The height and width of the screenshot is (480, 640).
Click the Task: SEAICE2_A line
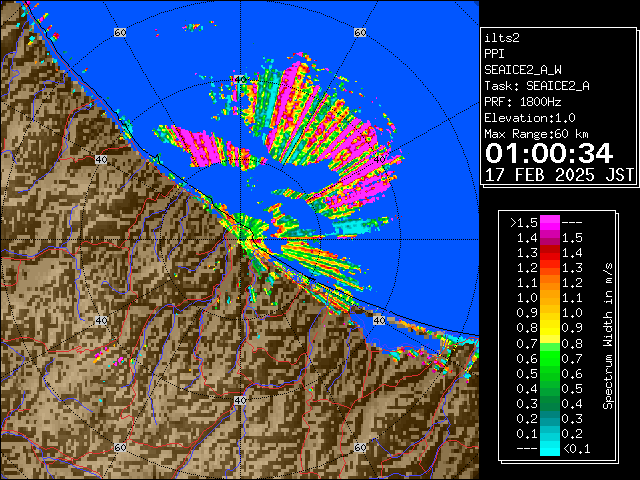click(537, 86)
